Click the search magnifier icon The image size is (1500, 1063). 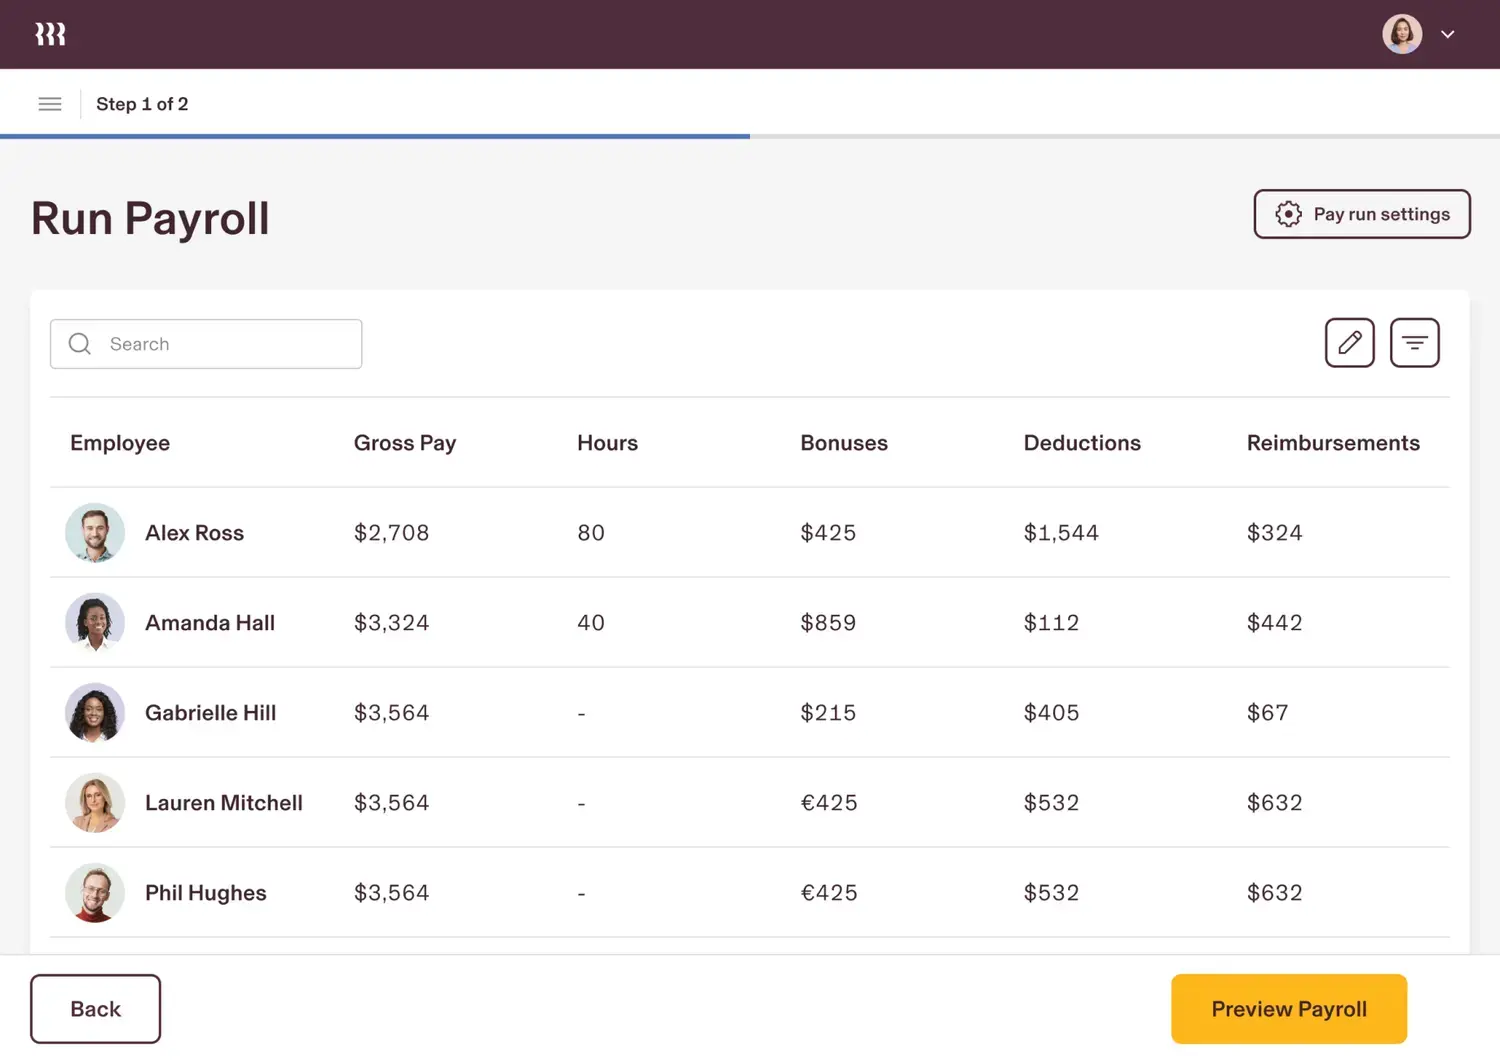pyautogui.click(x=79, y=343)
